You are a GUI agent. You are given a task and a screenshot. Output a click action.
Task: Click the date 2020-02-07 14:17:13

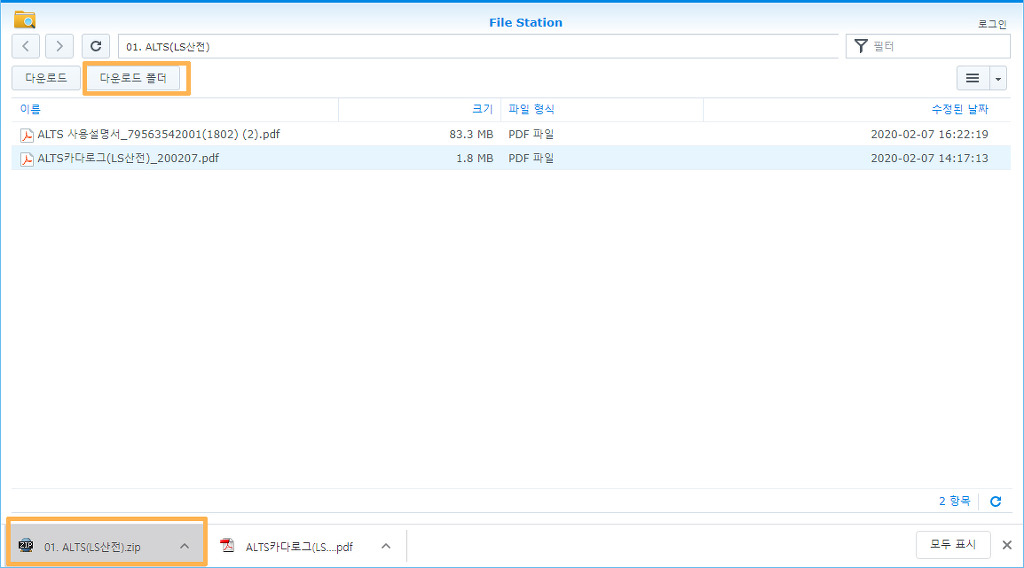point(929,158)
